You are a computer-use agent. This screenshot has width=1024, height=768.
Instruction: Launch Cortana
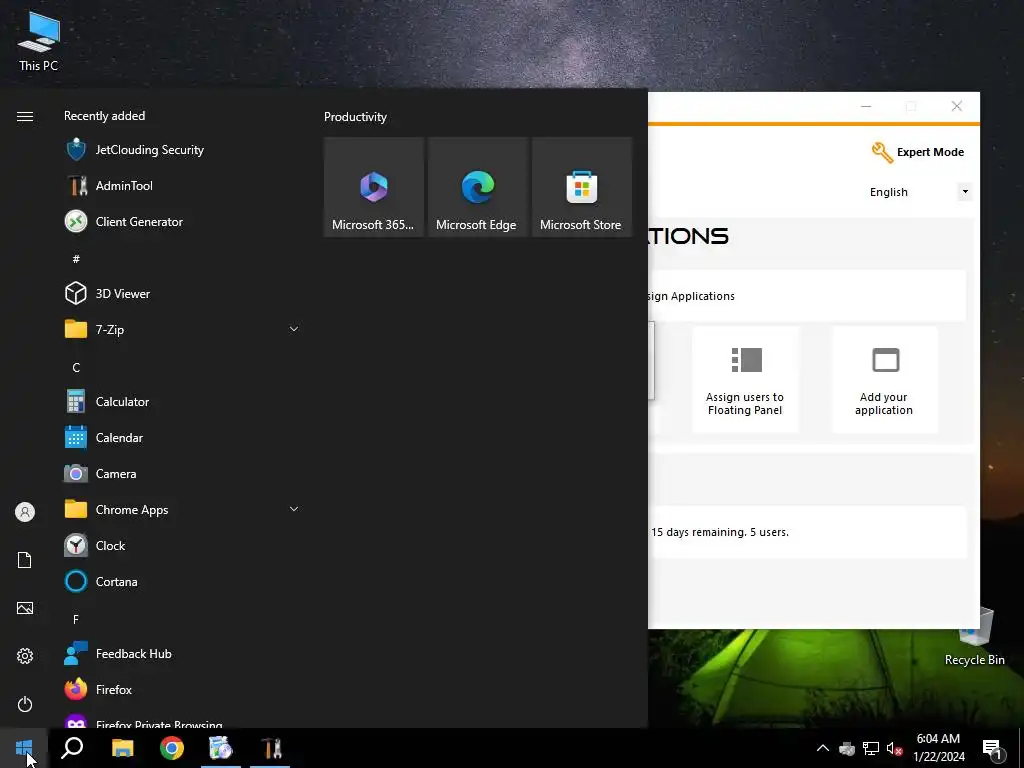[x=182, y=581]
